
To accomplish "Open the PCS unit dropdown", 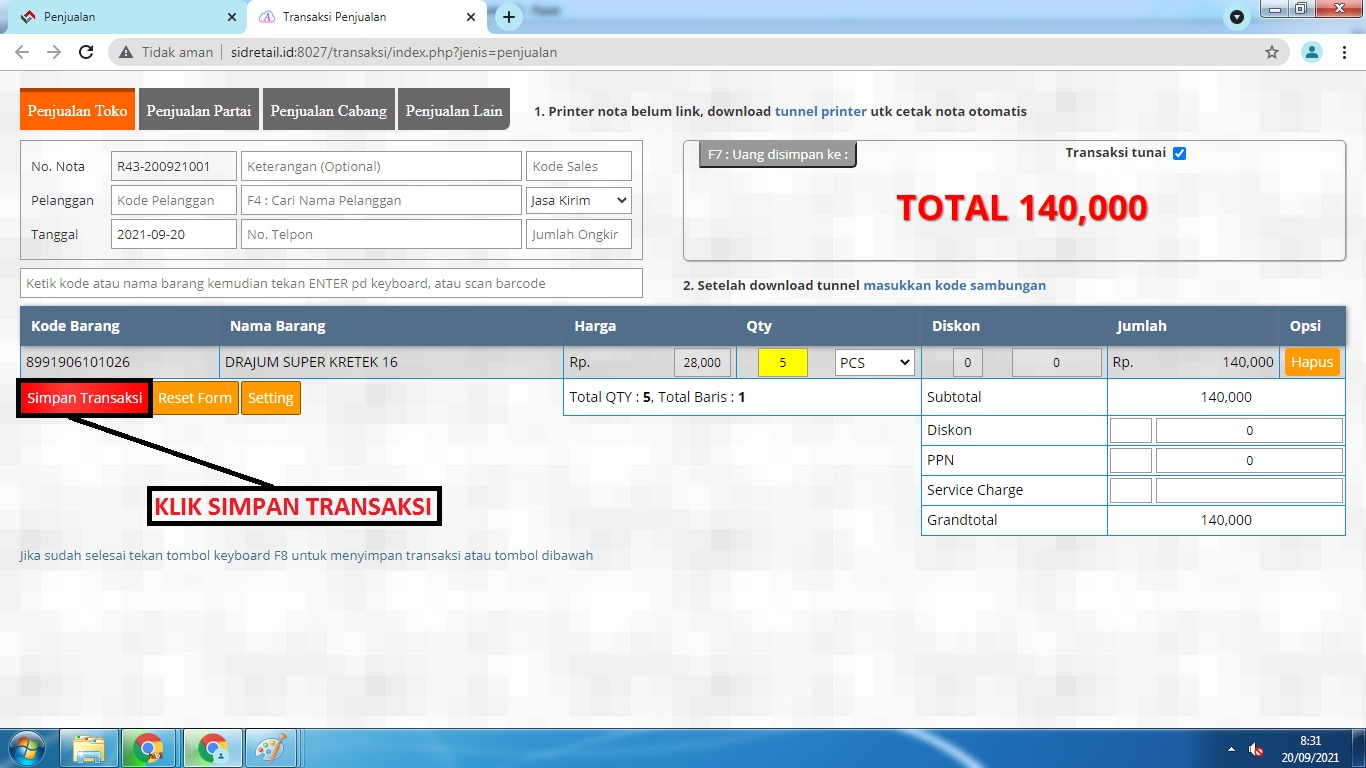I will click(875, 362).
